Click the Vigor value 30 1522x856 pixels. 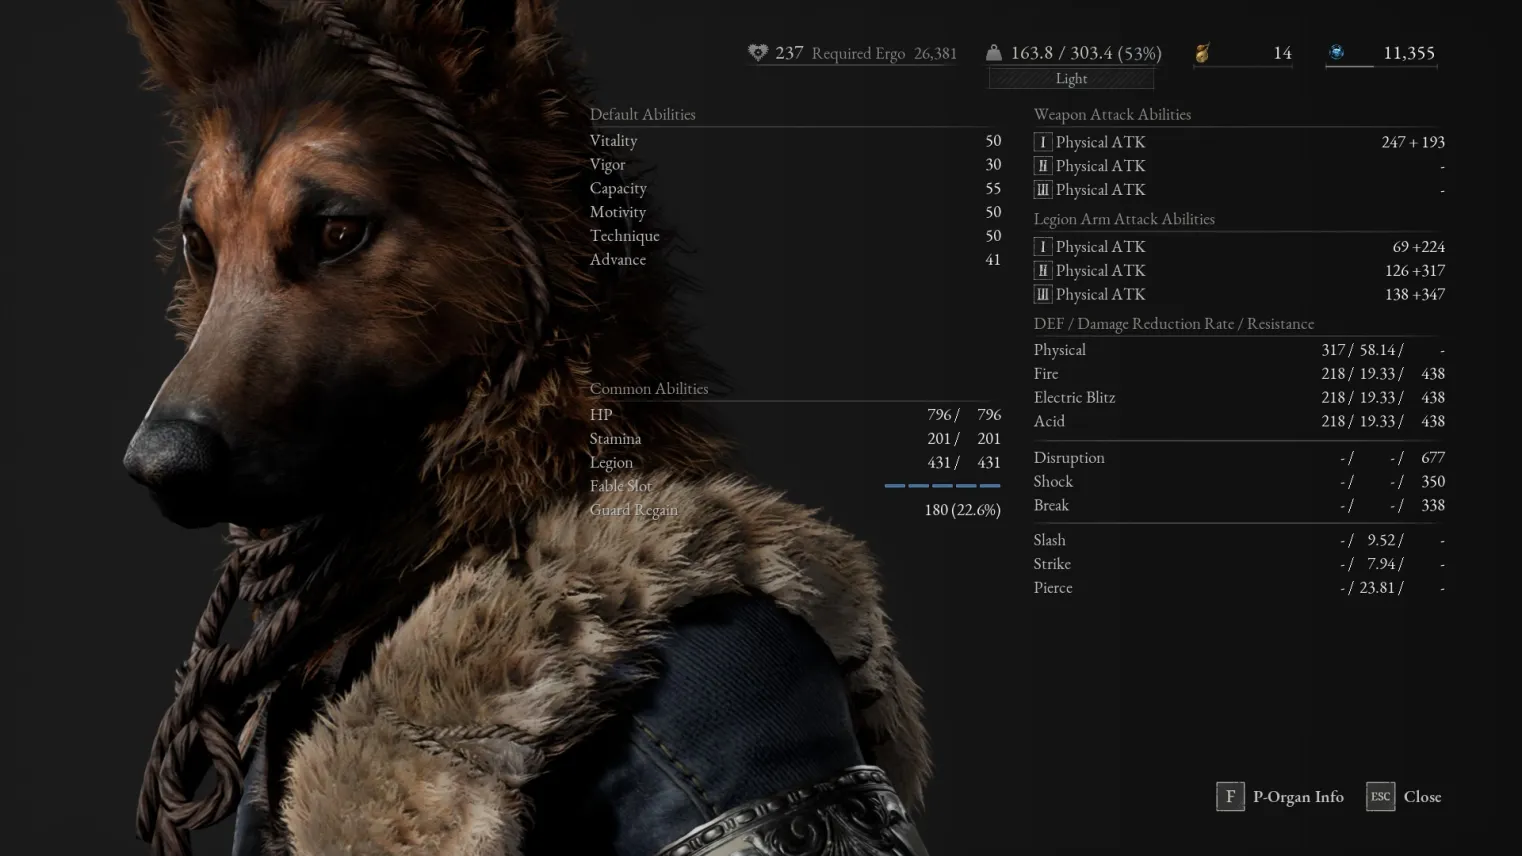click(x=993, y=165)
